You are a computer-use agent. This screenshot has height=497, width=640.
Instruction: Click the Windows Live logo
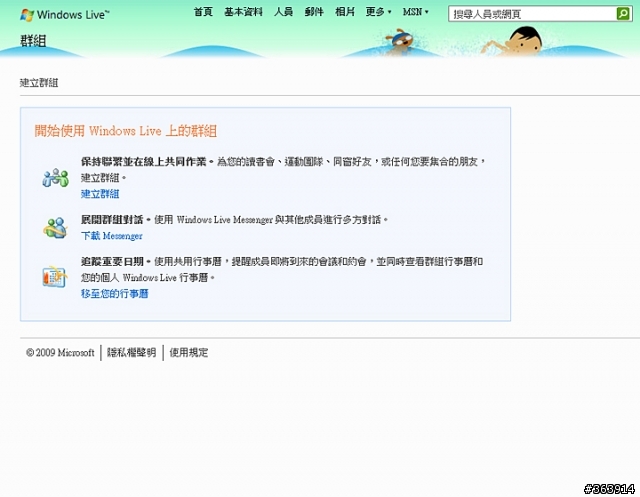coord(65,15)
